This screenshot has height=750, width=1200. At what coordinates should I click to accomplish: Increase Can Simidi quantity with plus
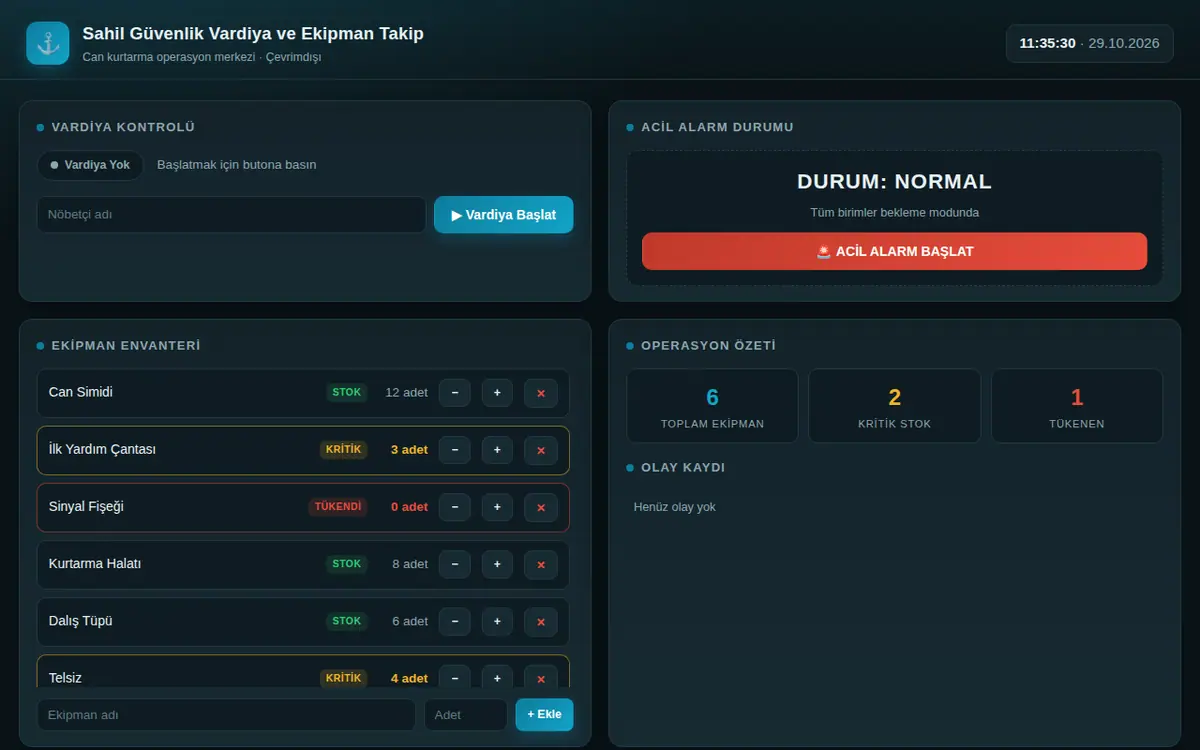497,393
